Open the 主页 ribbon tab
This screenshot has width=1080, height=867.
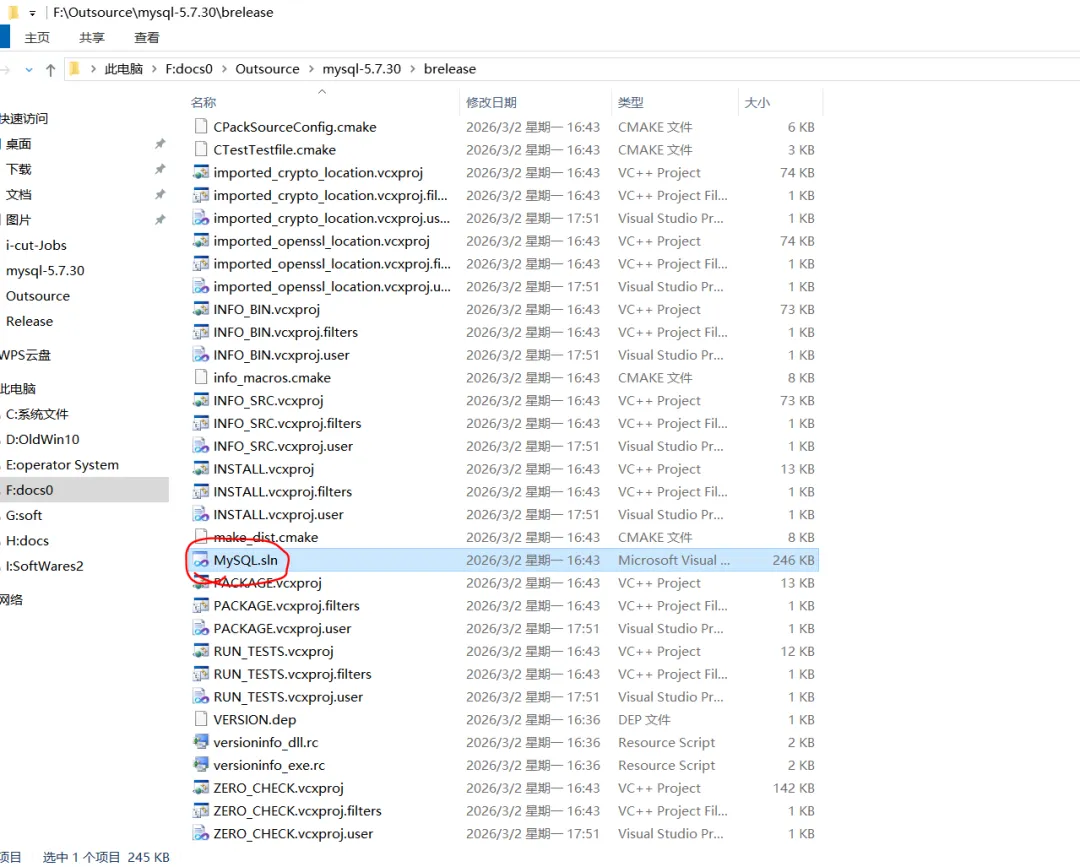37,38
